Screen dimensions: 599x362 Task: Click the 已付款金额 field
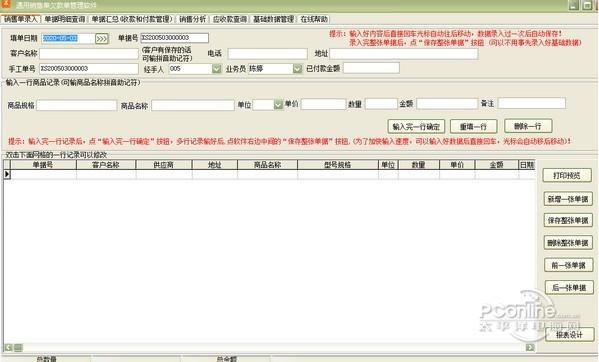pyautogui.click(x=371, y=68)
